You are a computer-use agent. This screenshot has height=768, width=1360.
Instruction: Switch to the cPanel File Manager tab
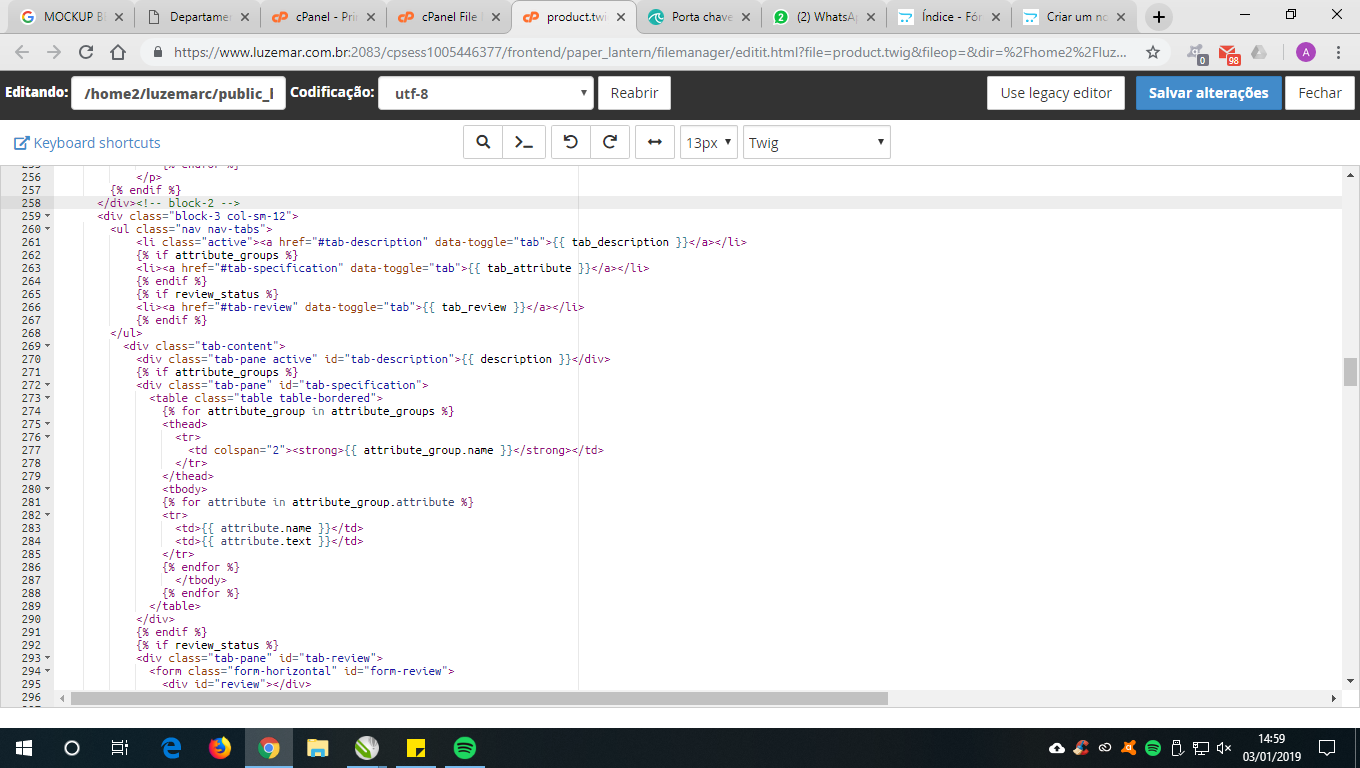447,17
